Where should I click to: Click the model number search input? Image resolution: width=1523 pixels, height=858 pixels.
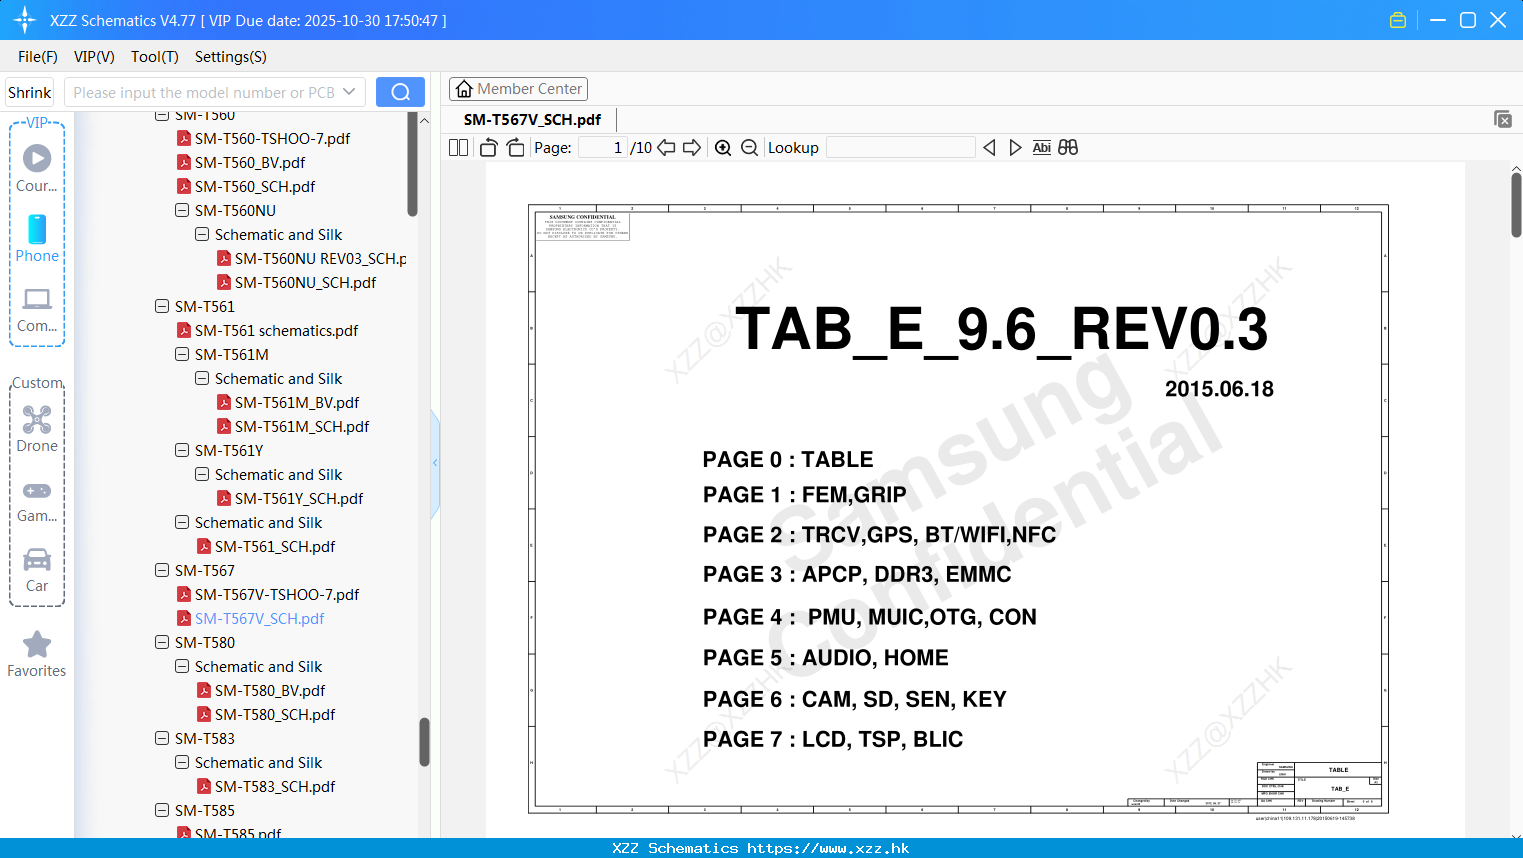(x=203, y=92)
